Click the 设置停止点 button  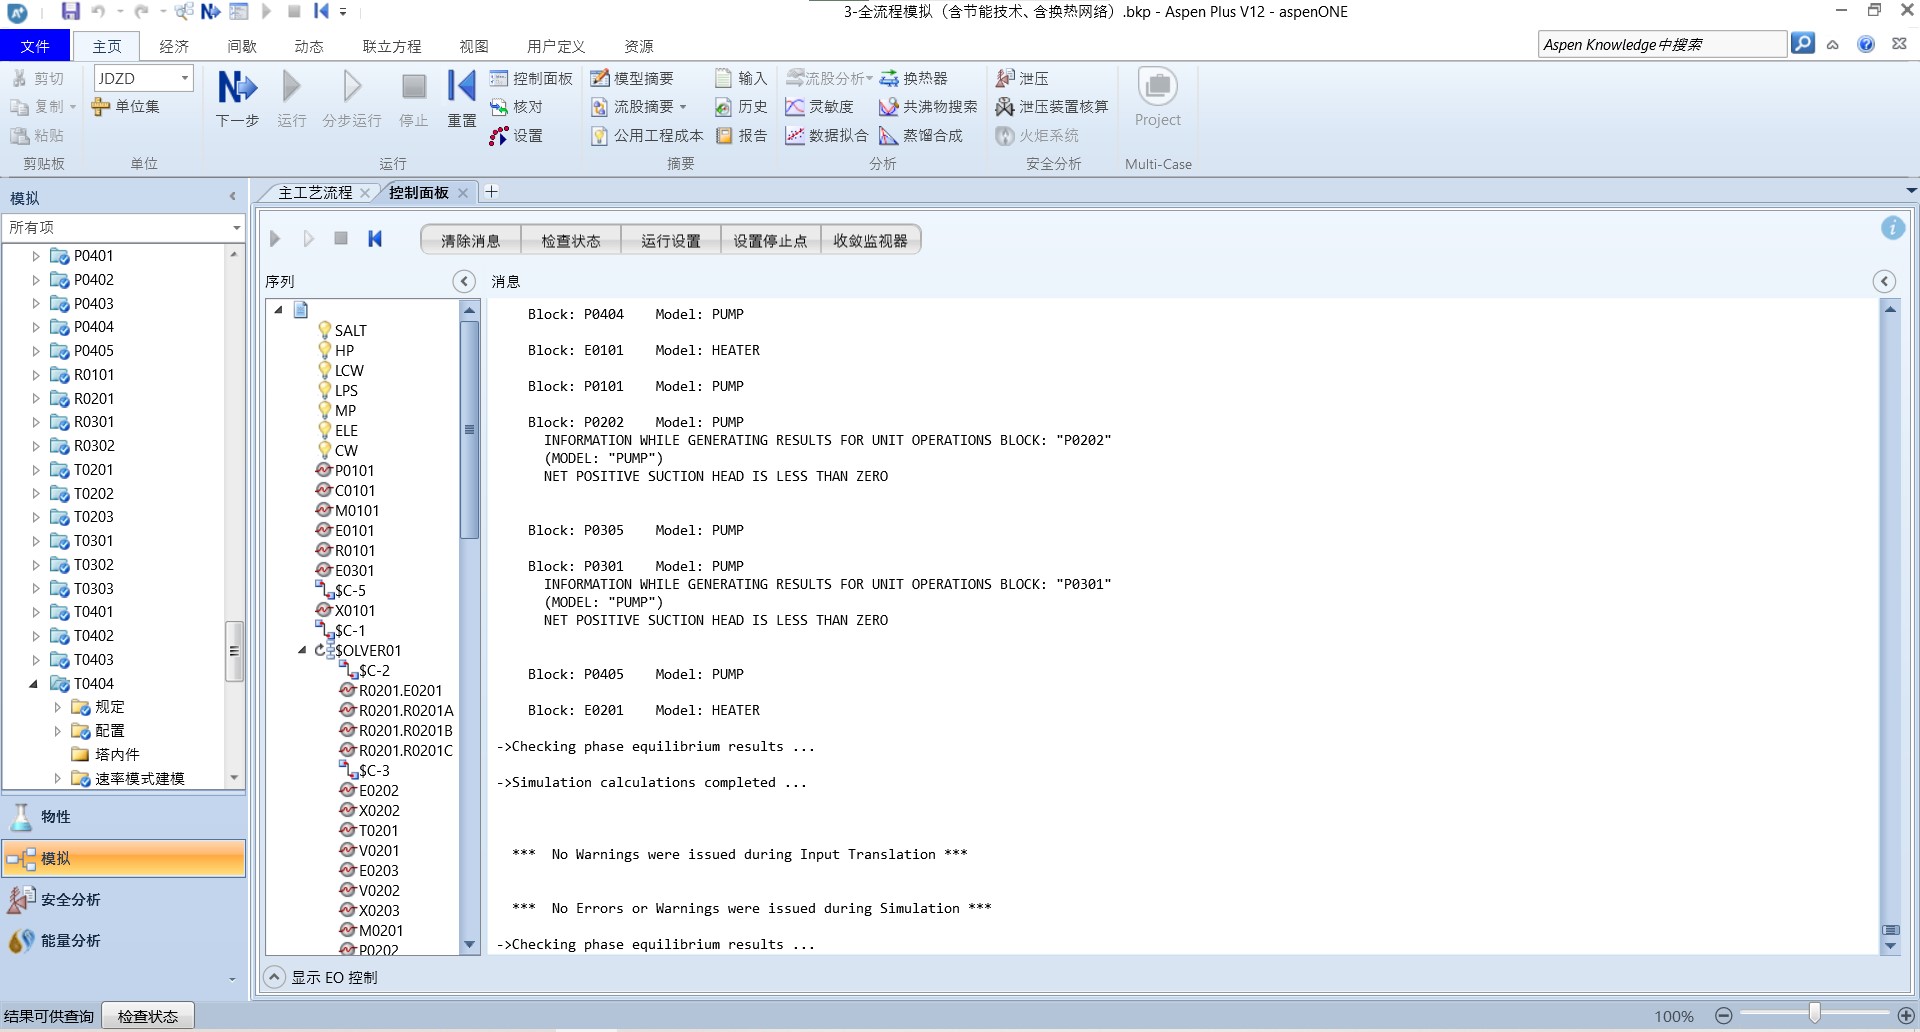(771, 240)
